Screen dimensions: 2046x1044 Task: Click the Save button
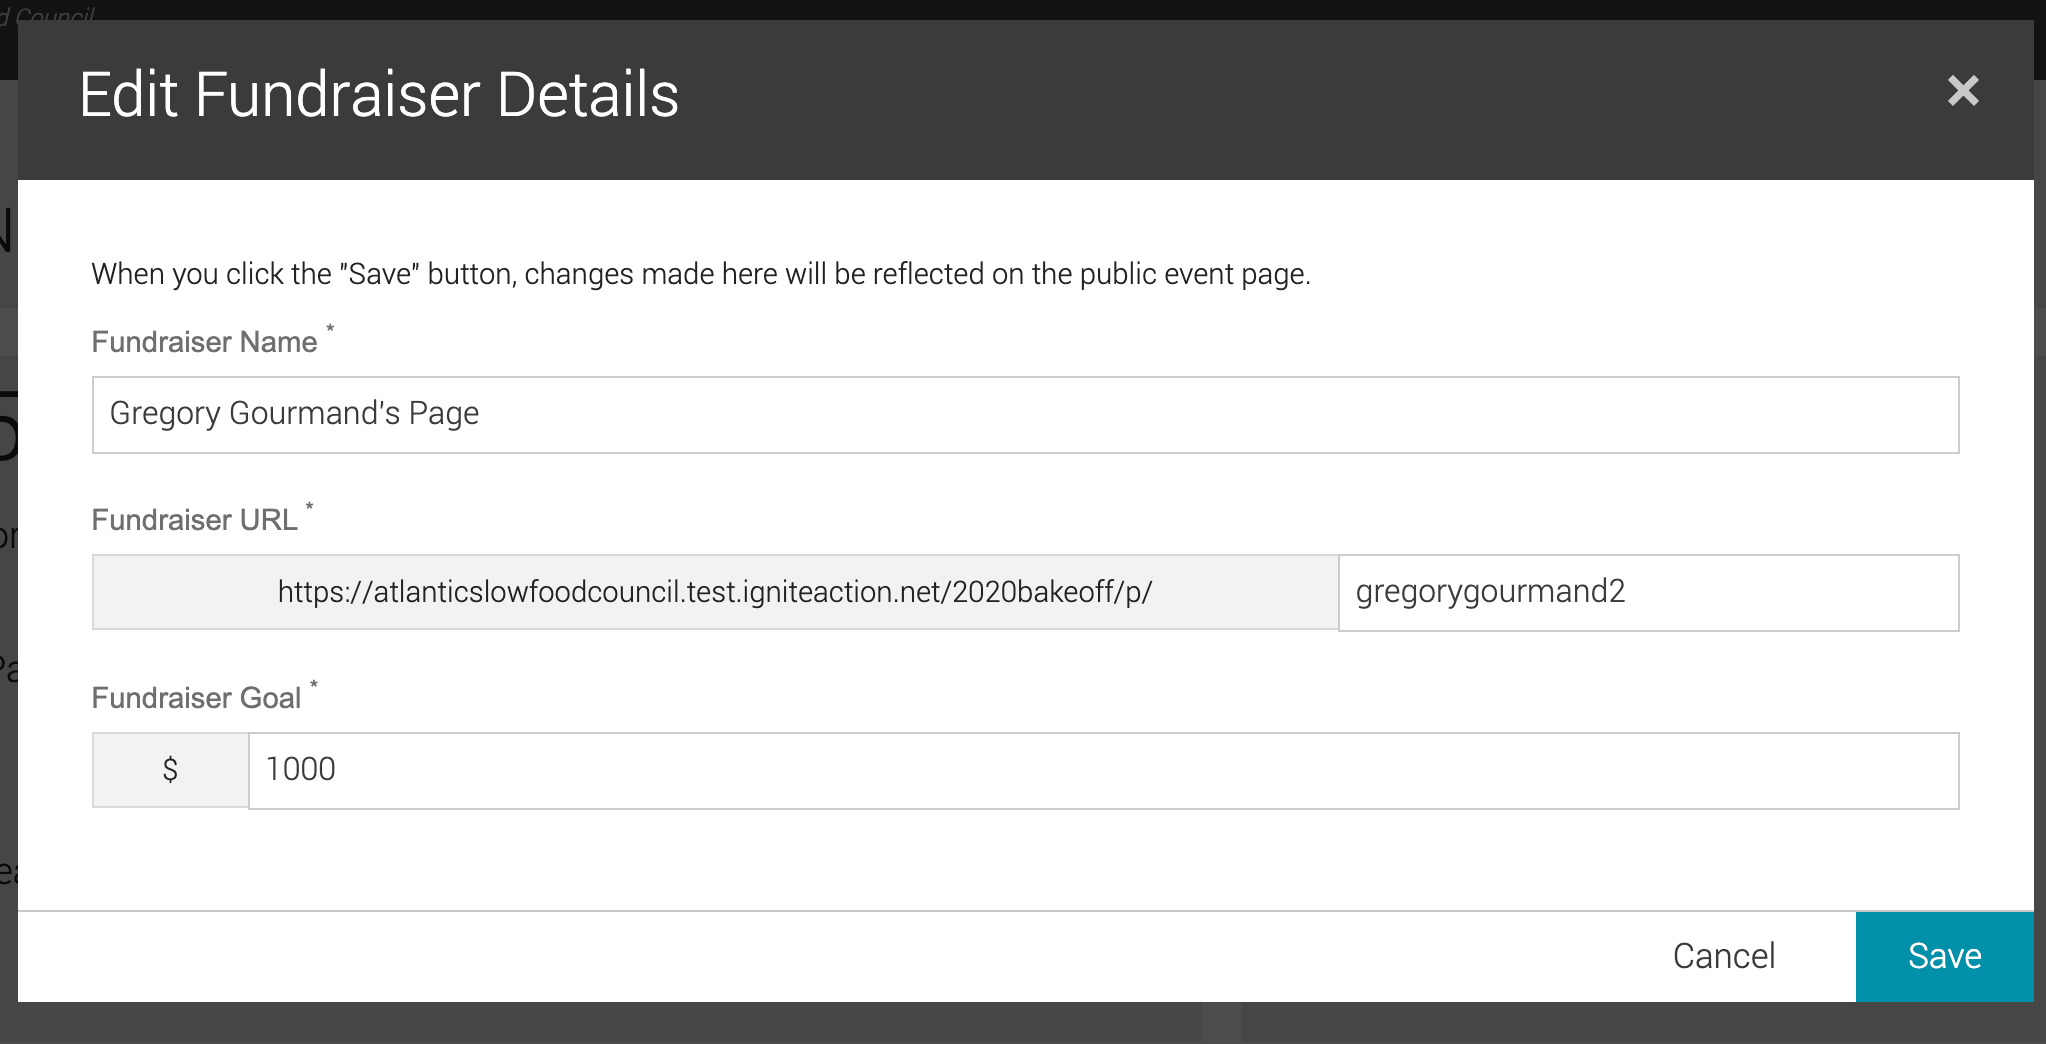[x=1944, y=956]
